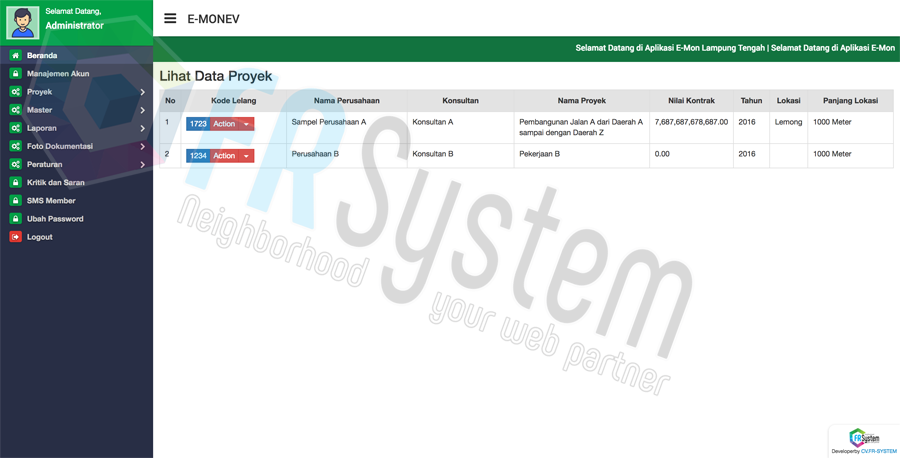
Task: Click the hamburger menu icon
Action: (x=170, y=18)
